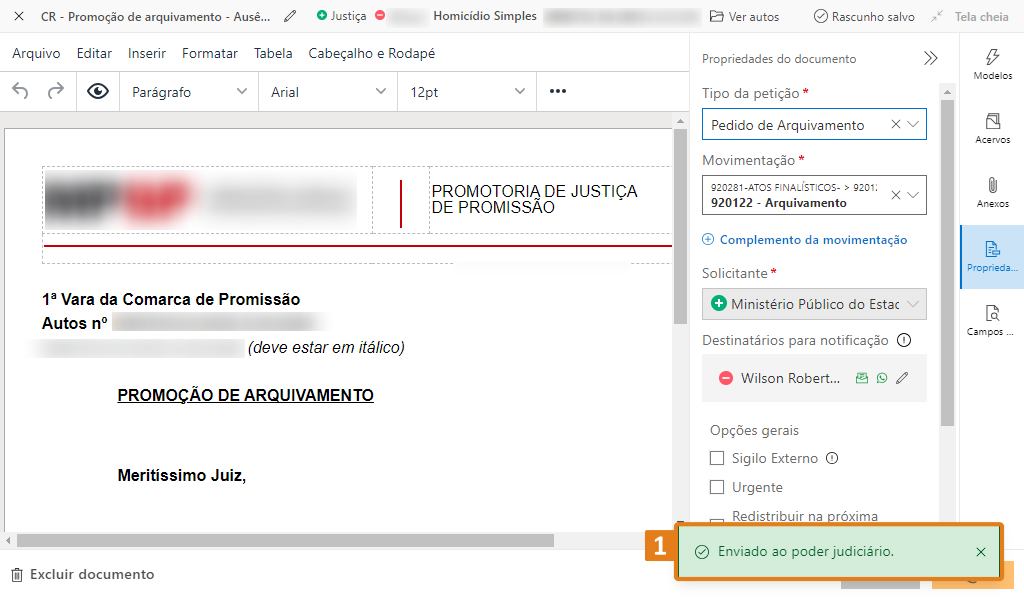
Task: Send notification to Wilson via WhatsApp icon
Action: point(882,378)
